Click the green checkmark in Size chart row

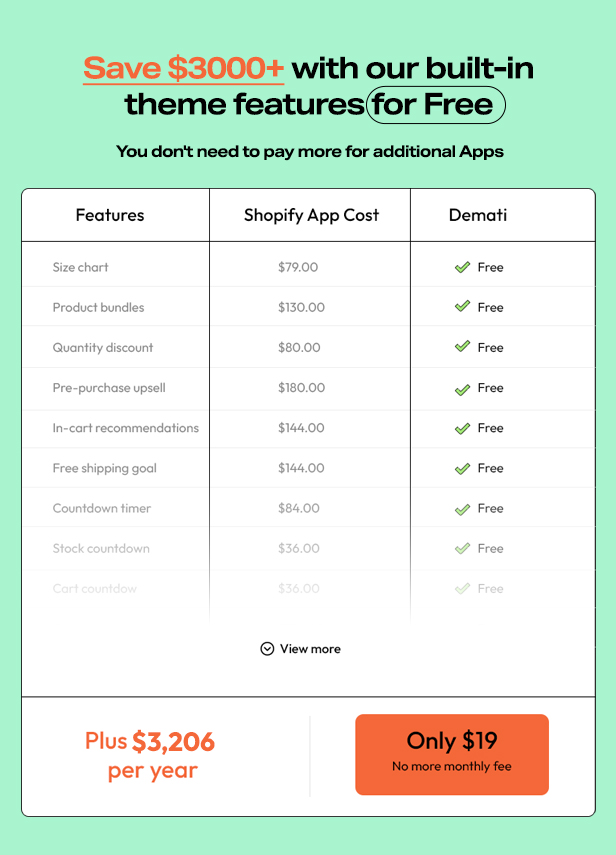point(462,267)
